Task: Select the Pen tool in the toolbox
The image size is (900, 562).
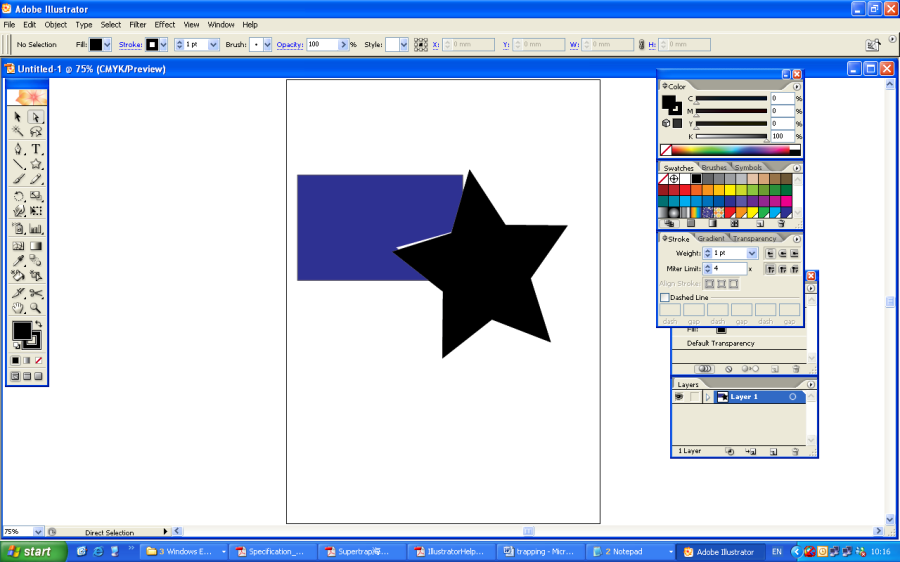Action: click(x=18, y=149)
